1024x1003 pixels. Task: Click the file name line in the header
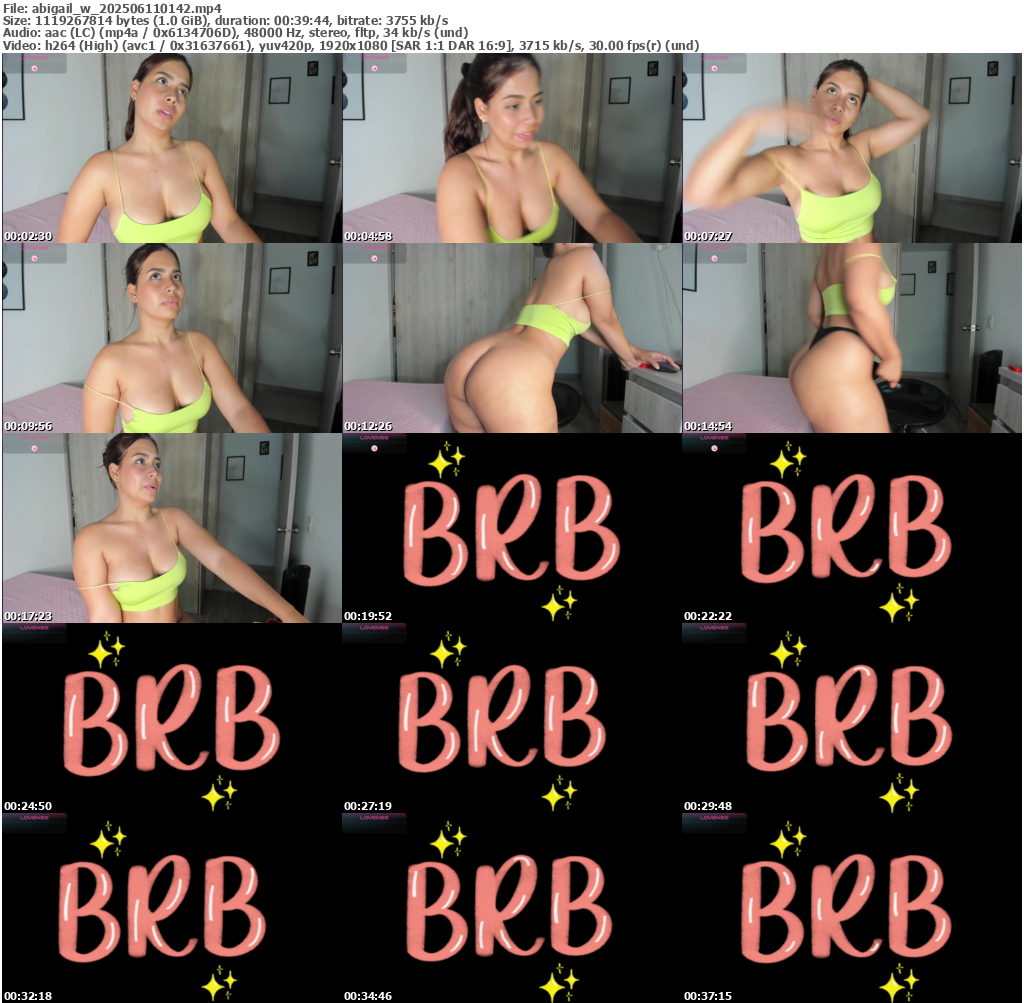pos(112,8)
